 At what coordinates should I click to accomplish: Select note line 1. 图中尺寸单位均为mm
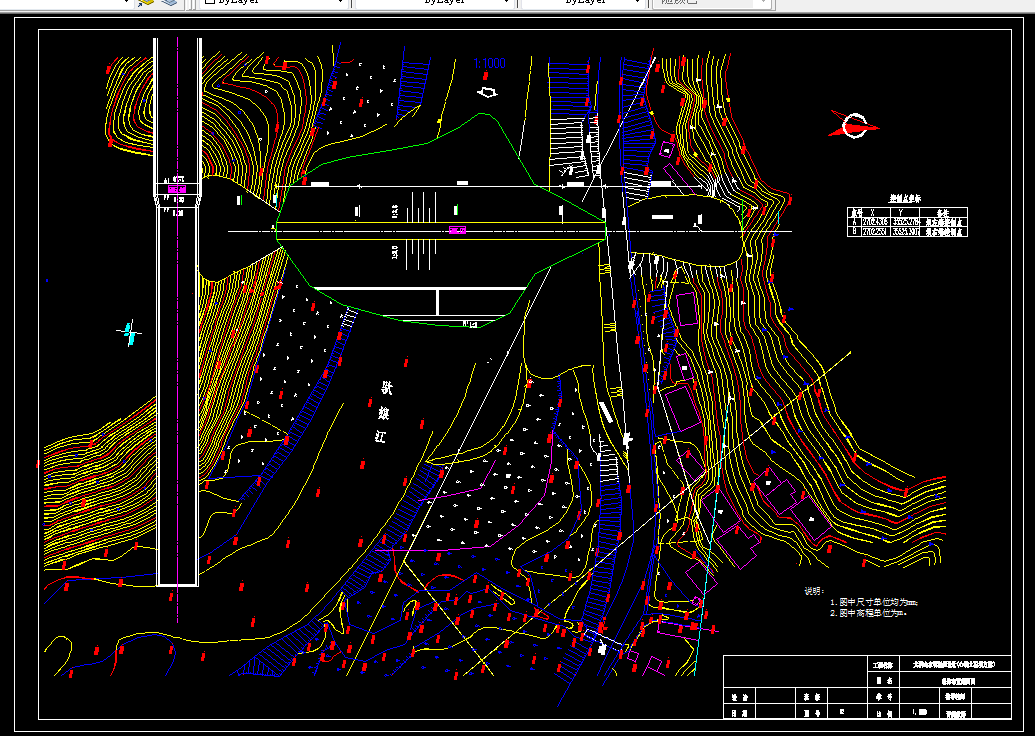coord(875,603)
